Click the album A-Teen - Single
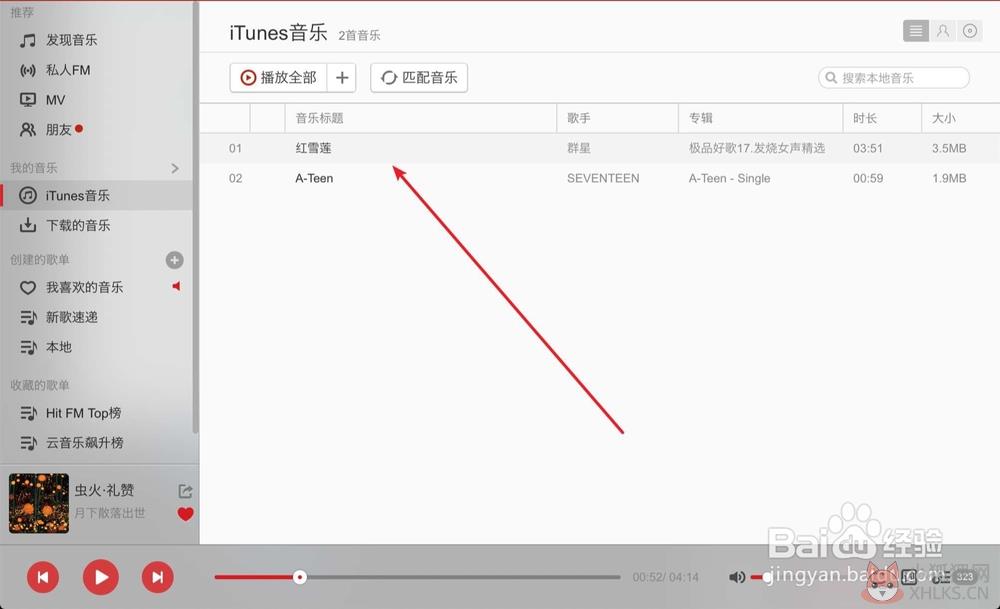This screenshot has width=1000, height=609. pos(729,178)
